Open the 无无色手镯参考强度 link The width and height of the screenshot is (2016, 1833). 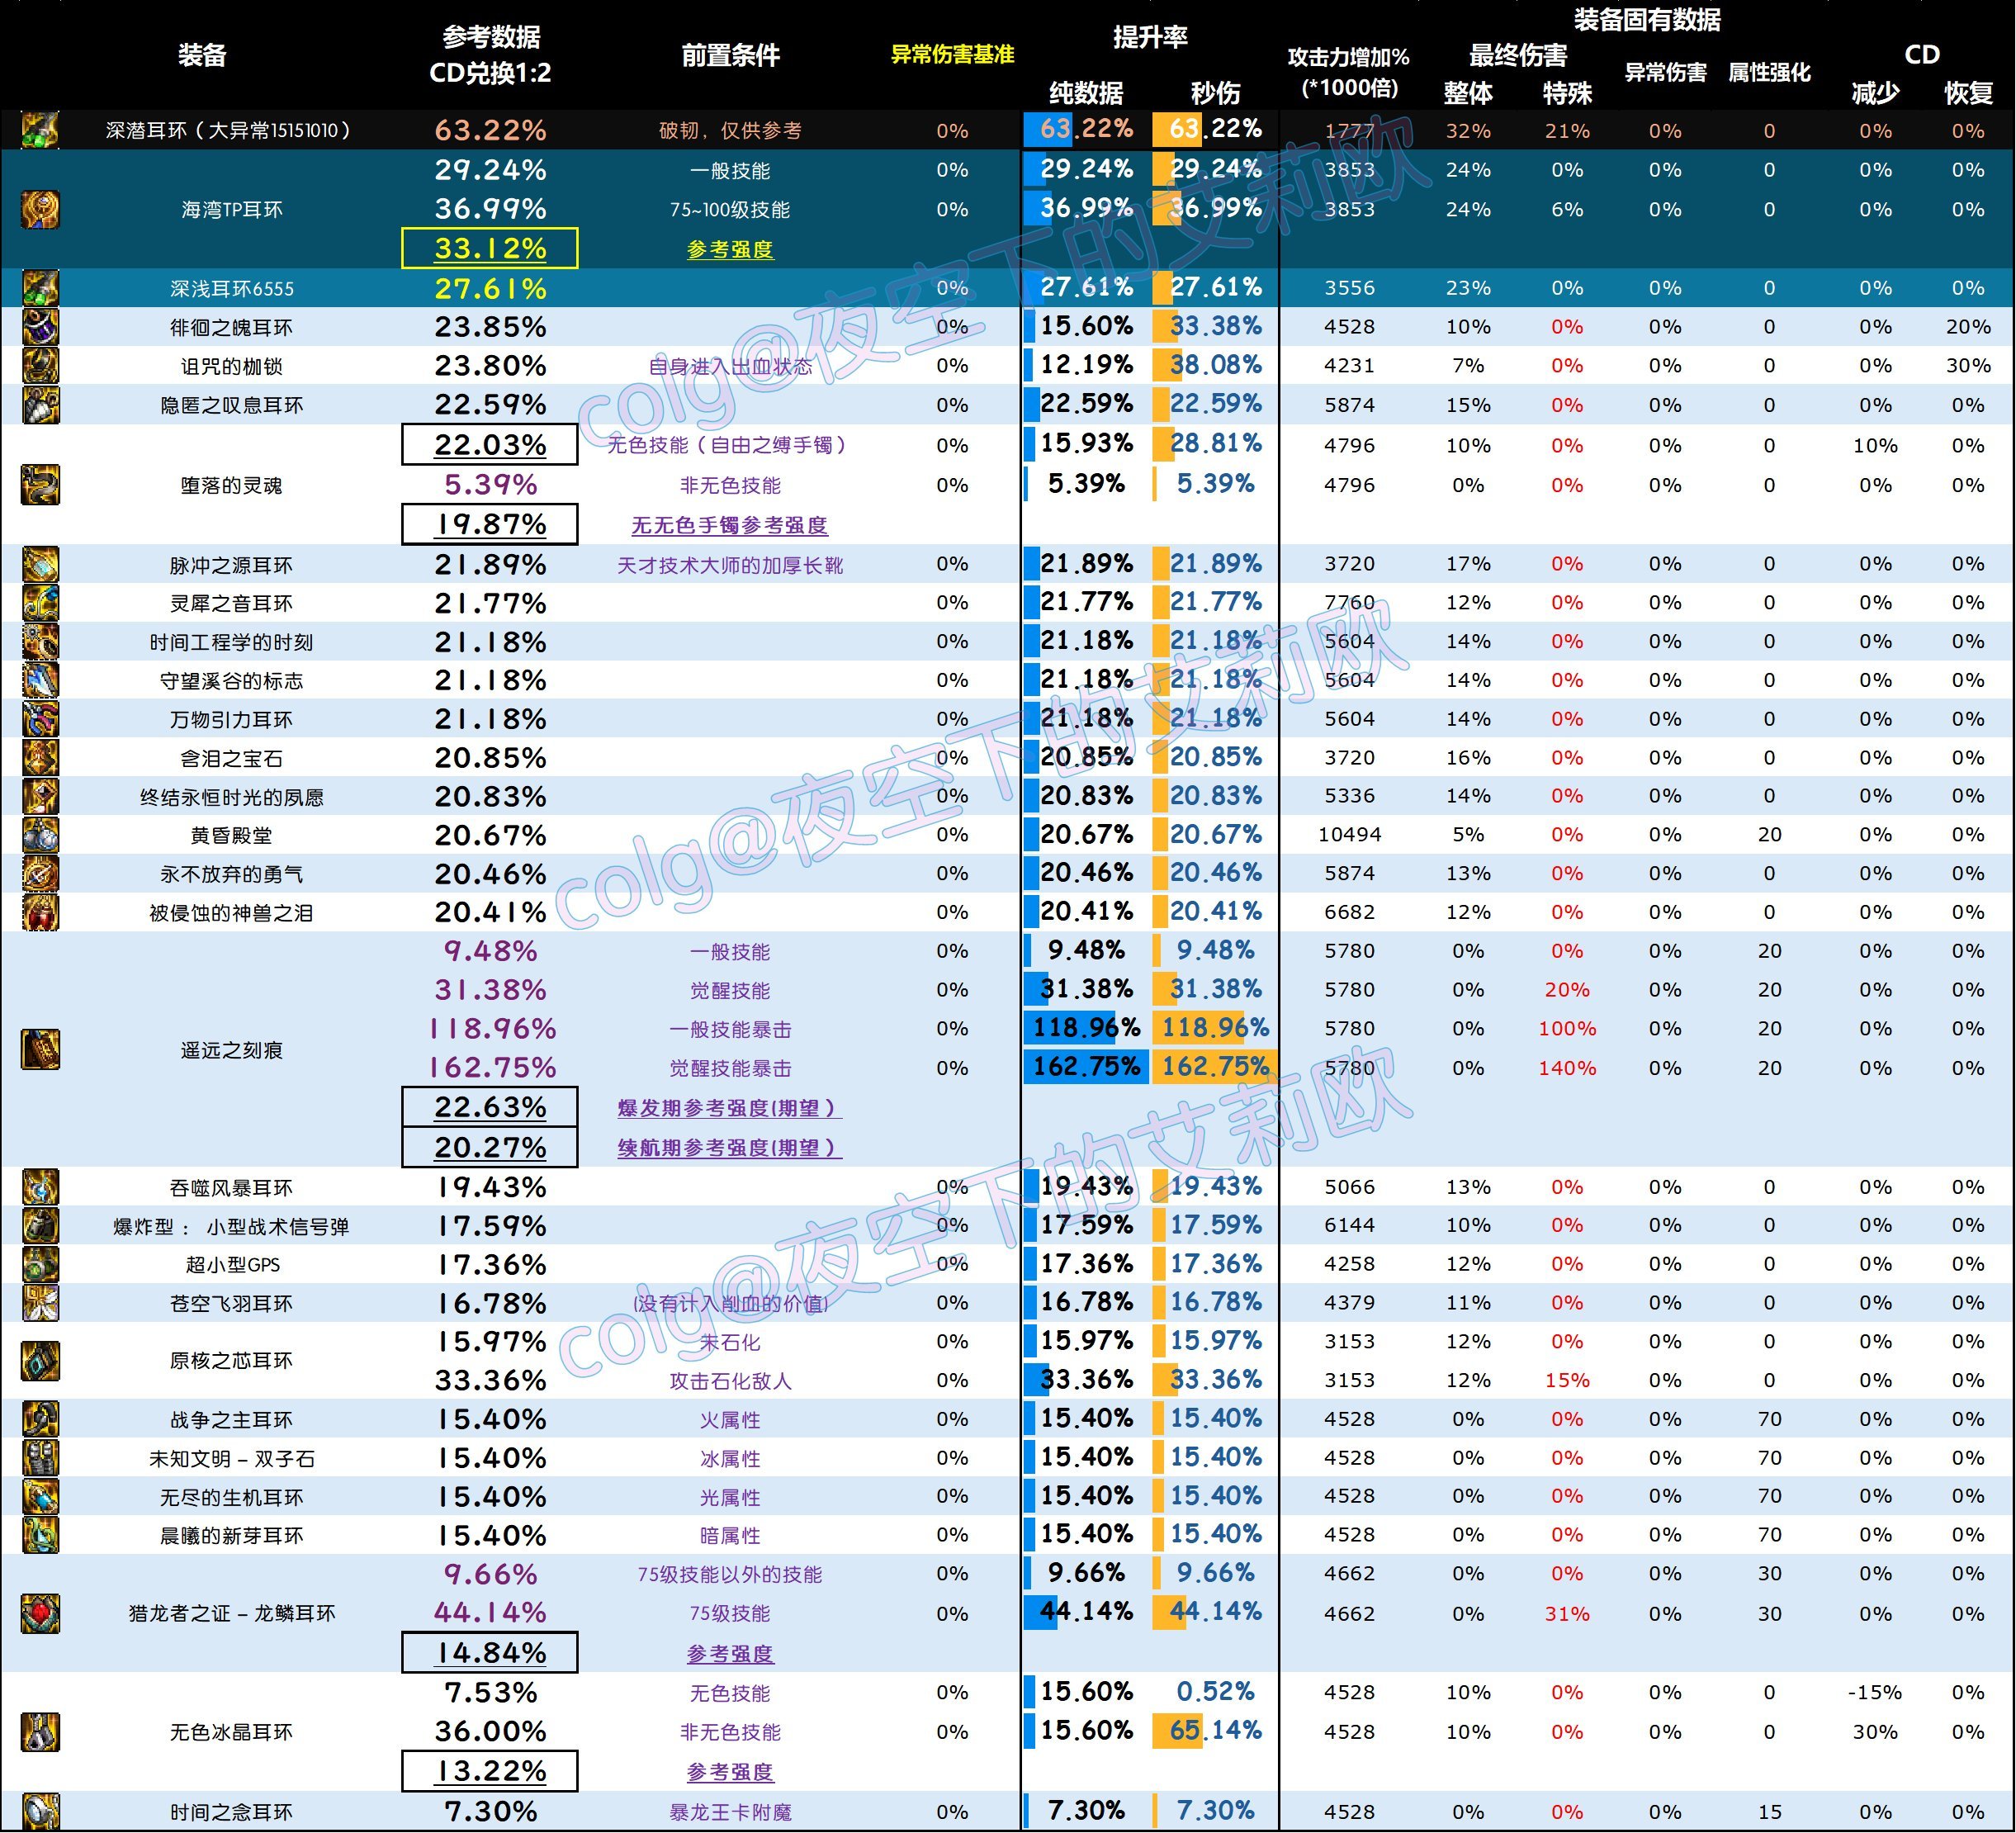(x=730, y=525)
